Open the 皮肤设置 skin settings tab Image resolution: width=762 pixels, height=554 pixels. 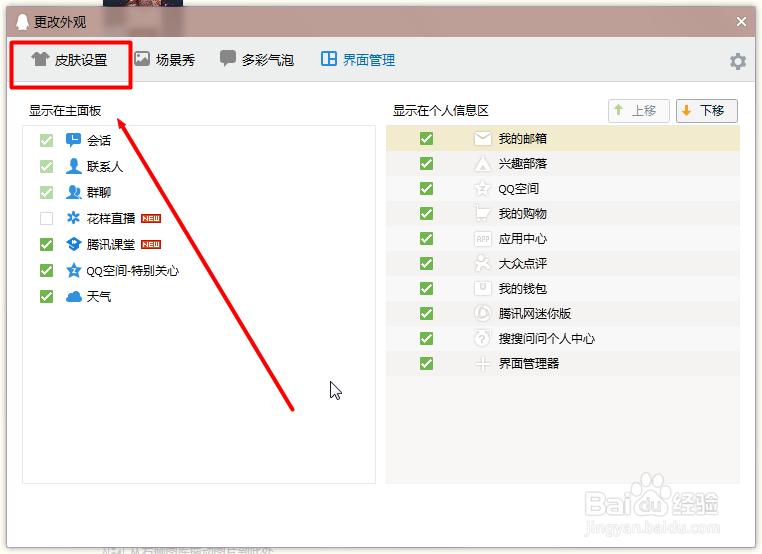pos(69,60)
